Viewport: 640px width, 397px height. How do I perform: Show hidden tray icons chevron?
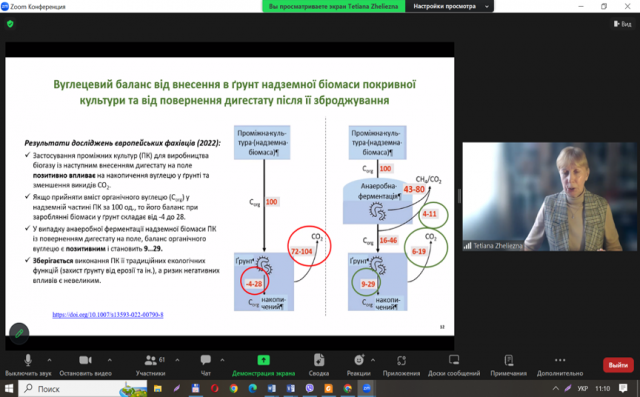point(555,388)
